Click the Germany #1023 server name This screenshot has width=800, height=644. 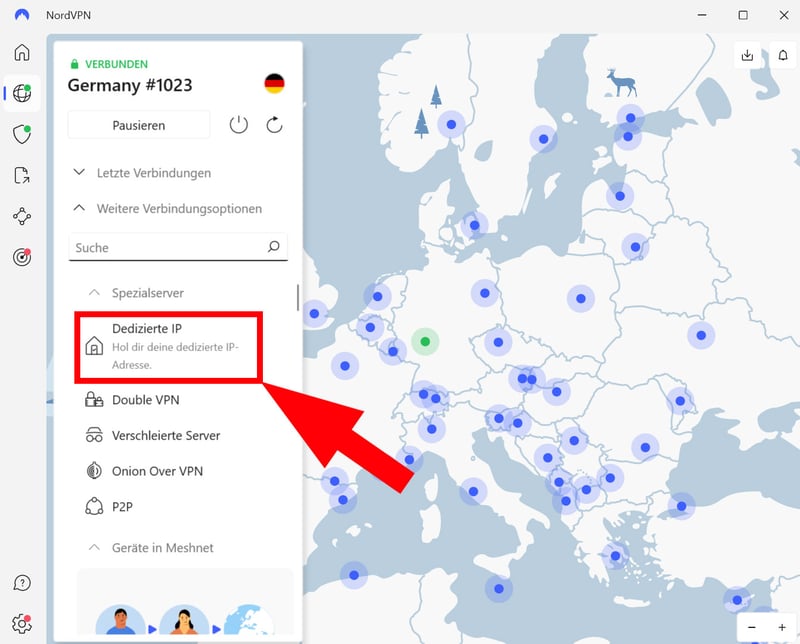130,85
